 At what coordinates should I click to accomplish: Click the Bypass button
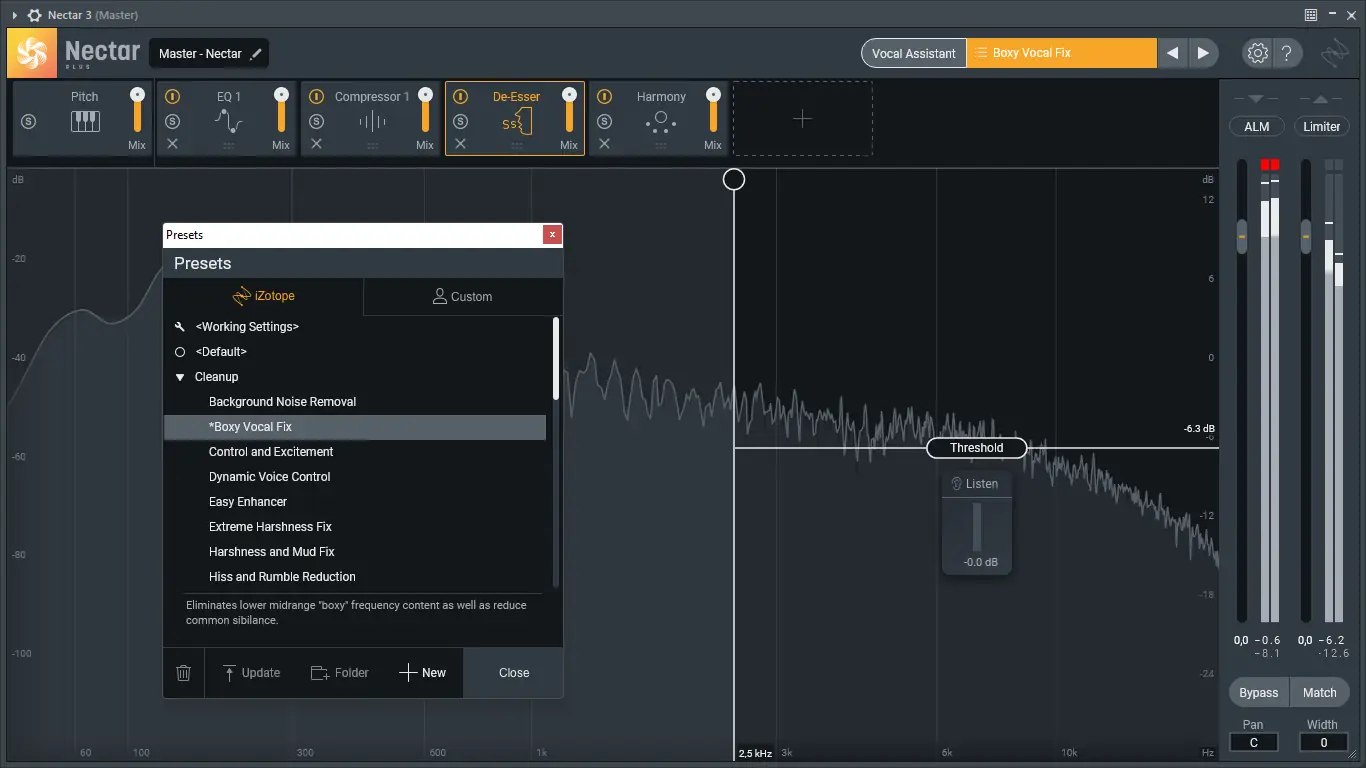point(1259,693)
